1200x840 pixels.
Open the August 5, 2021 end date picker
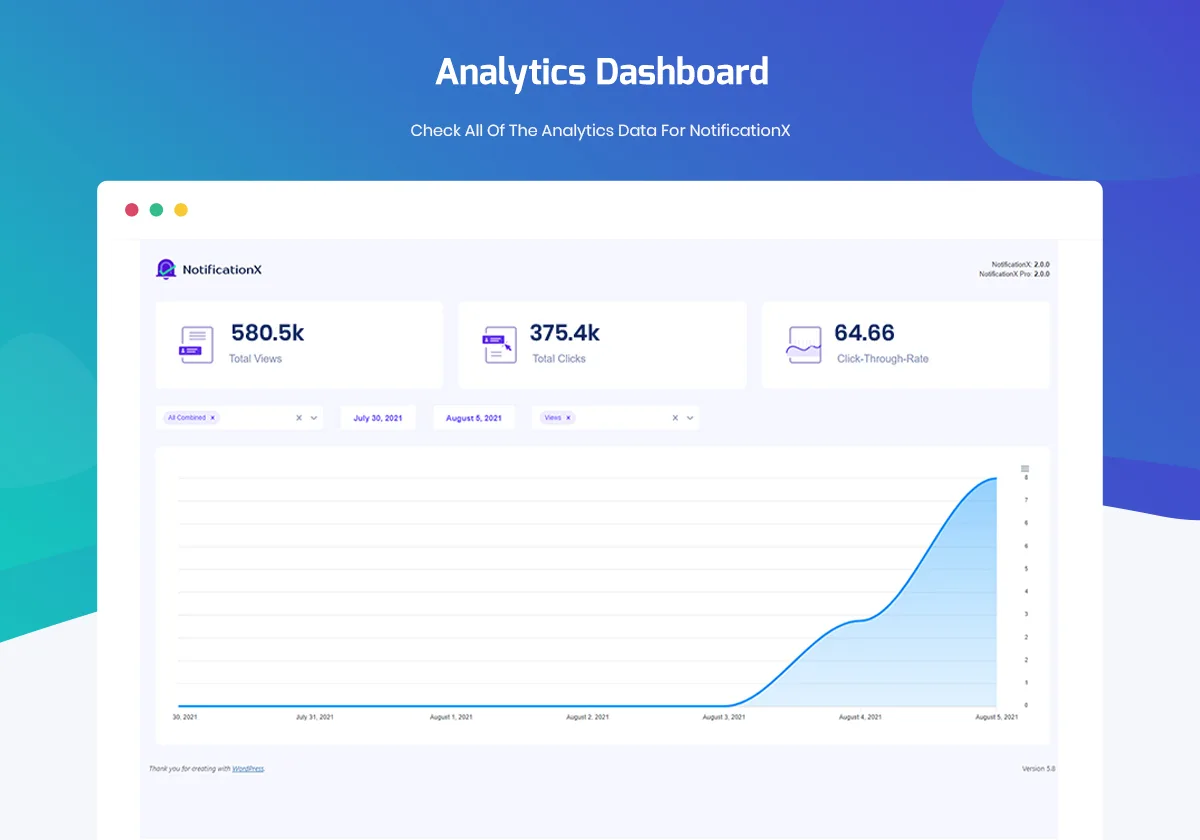point(474,418)
